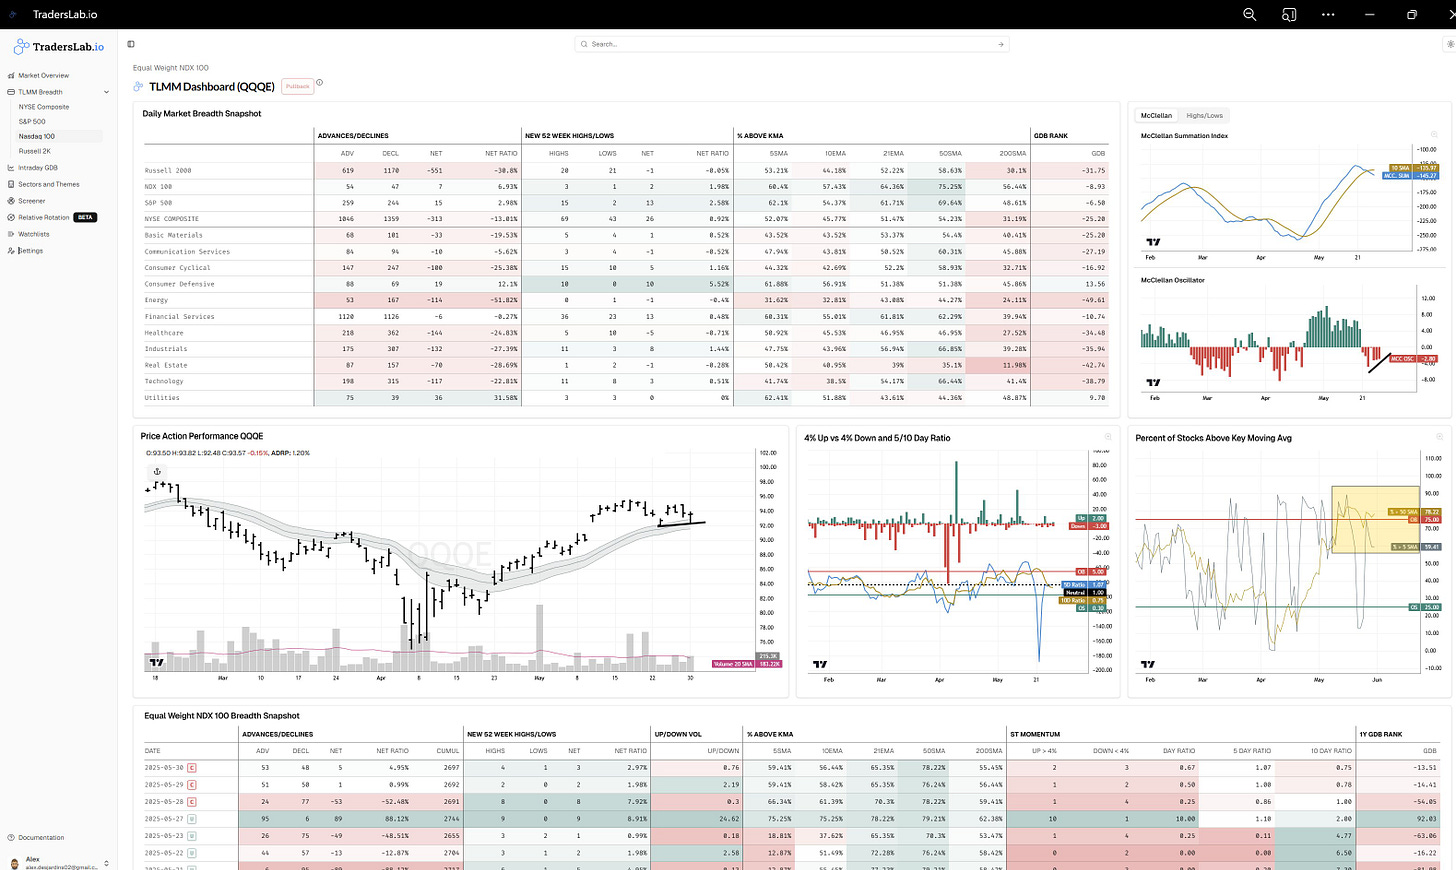Click the NDX 100 row label
Viewport: 1456px width, 870px height.
[x=158, y=187]
